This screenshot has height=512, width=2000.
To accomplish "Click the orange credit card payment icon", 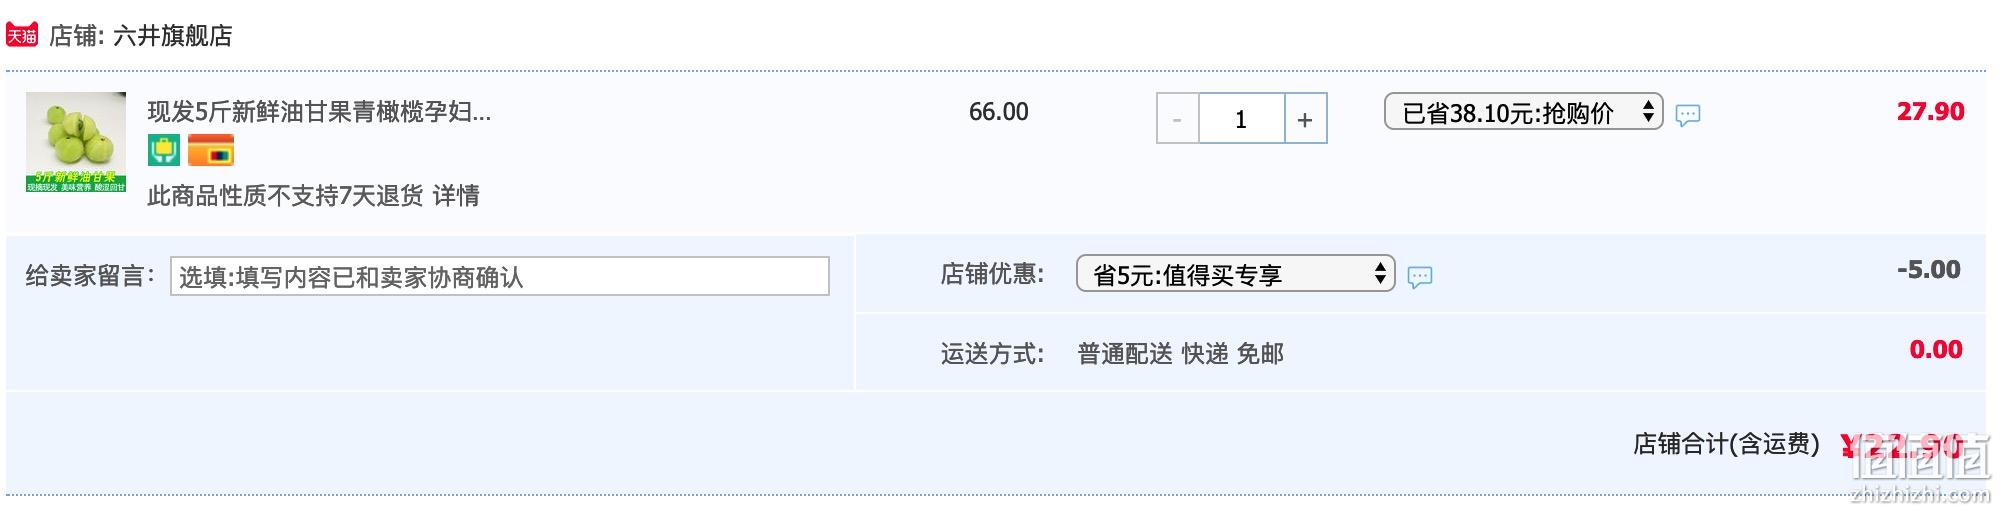I will pyautogui.click(x=211, y=150).
